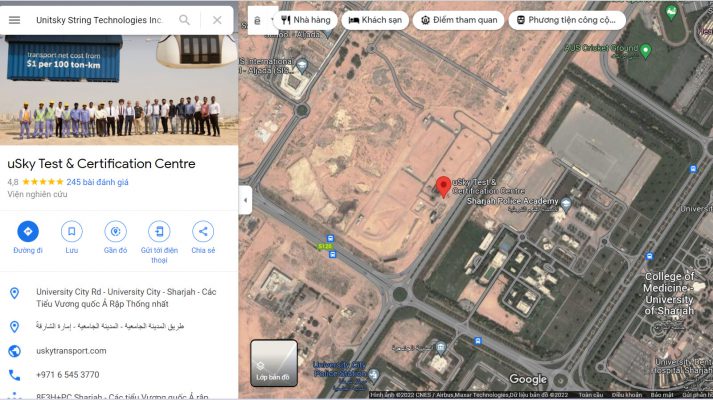Viewport: 713px width, 400px height.
Task: Select the Phương tiện công cộng chip
Action: point(566,20)
